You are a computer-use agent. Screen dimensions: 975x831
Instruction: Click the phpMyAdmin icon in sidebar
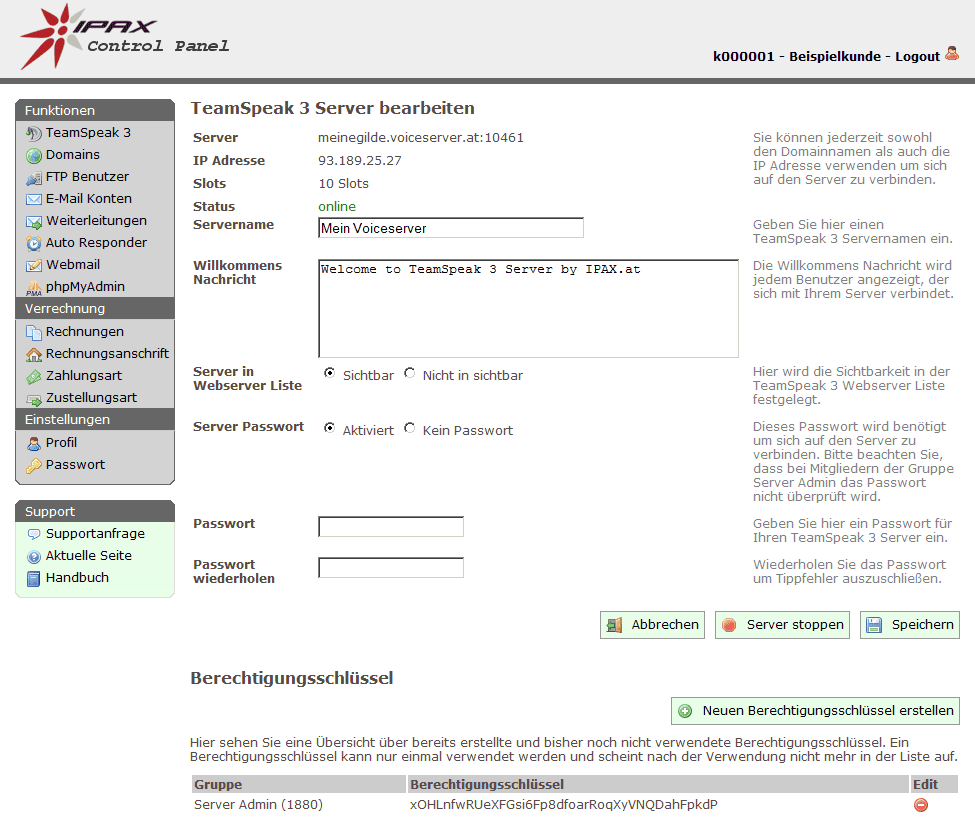pos(34,287)
